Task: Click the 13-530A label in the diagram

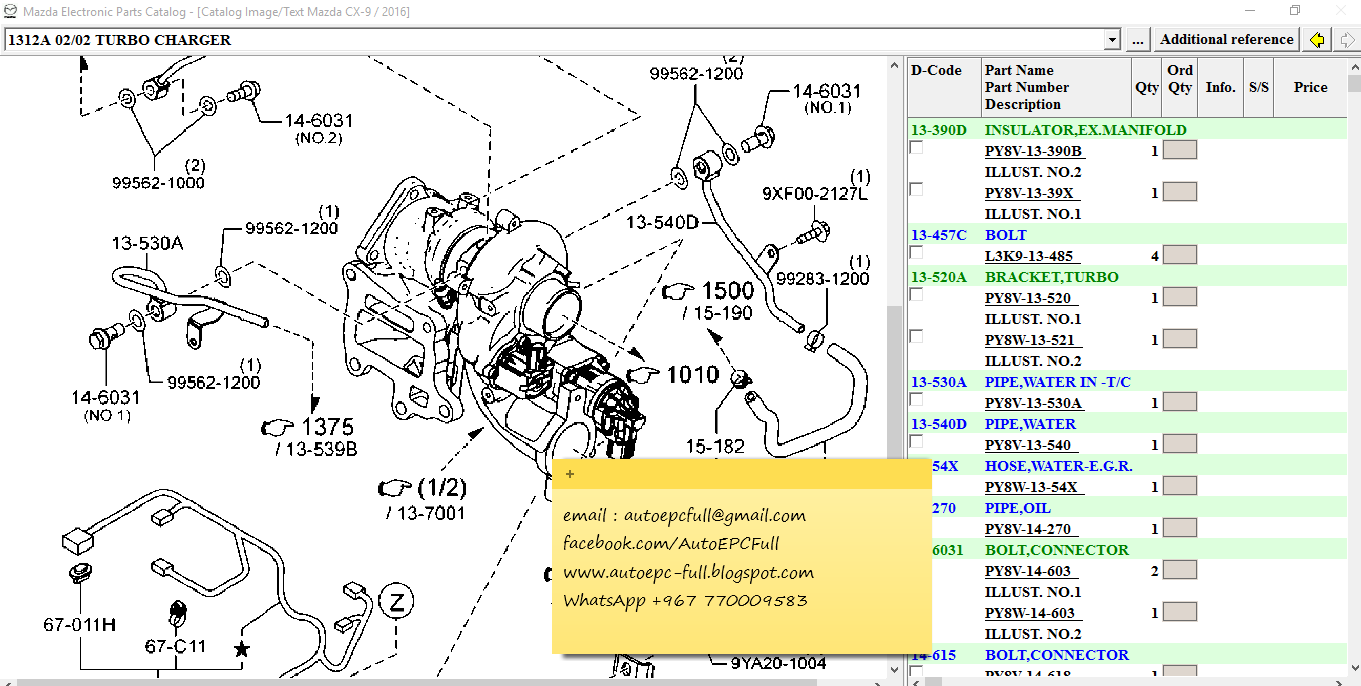Action: pos(147,243)
